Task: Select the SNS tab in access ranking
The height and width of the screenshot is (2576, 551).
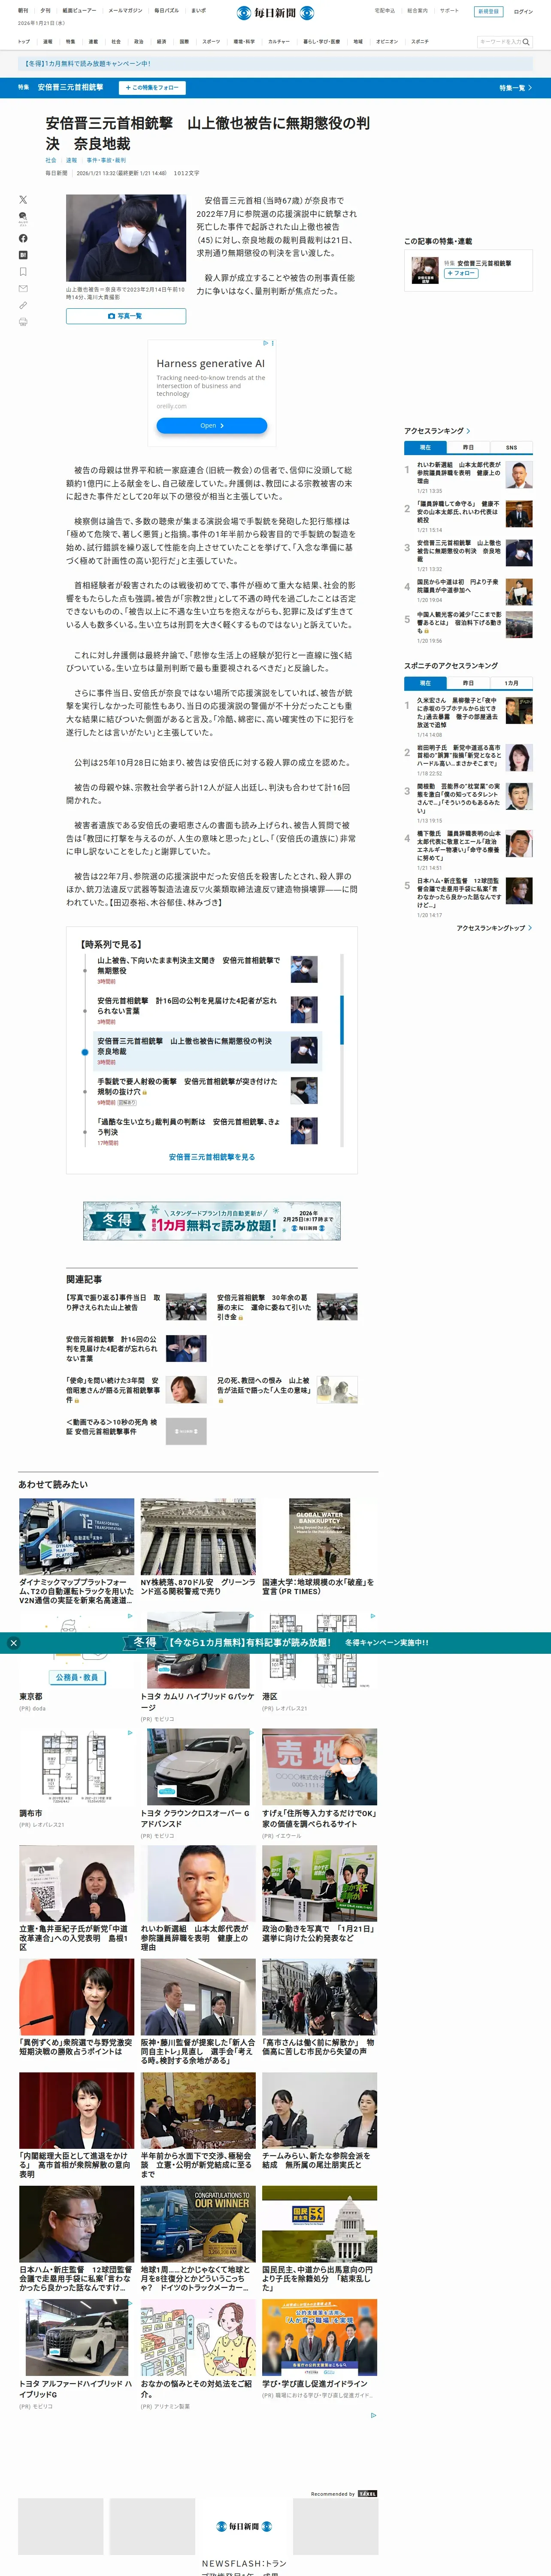Action: (x=511, y=447)
